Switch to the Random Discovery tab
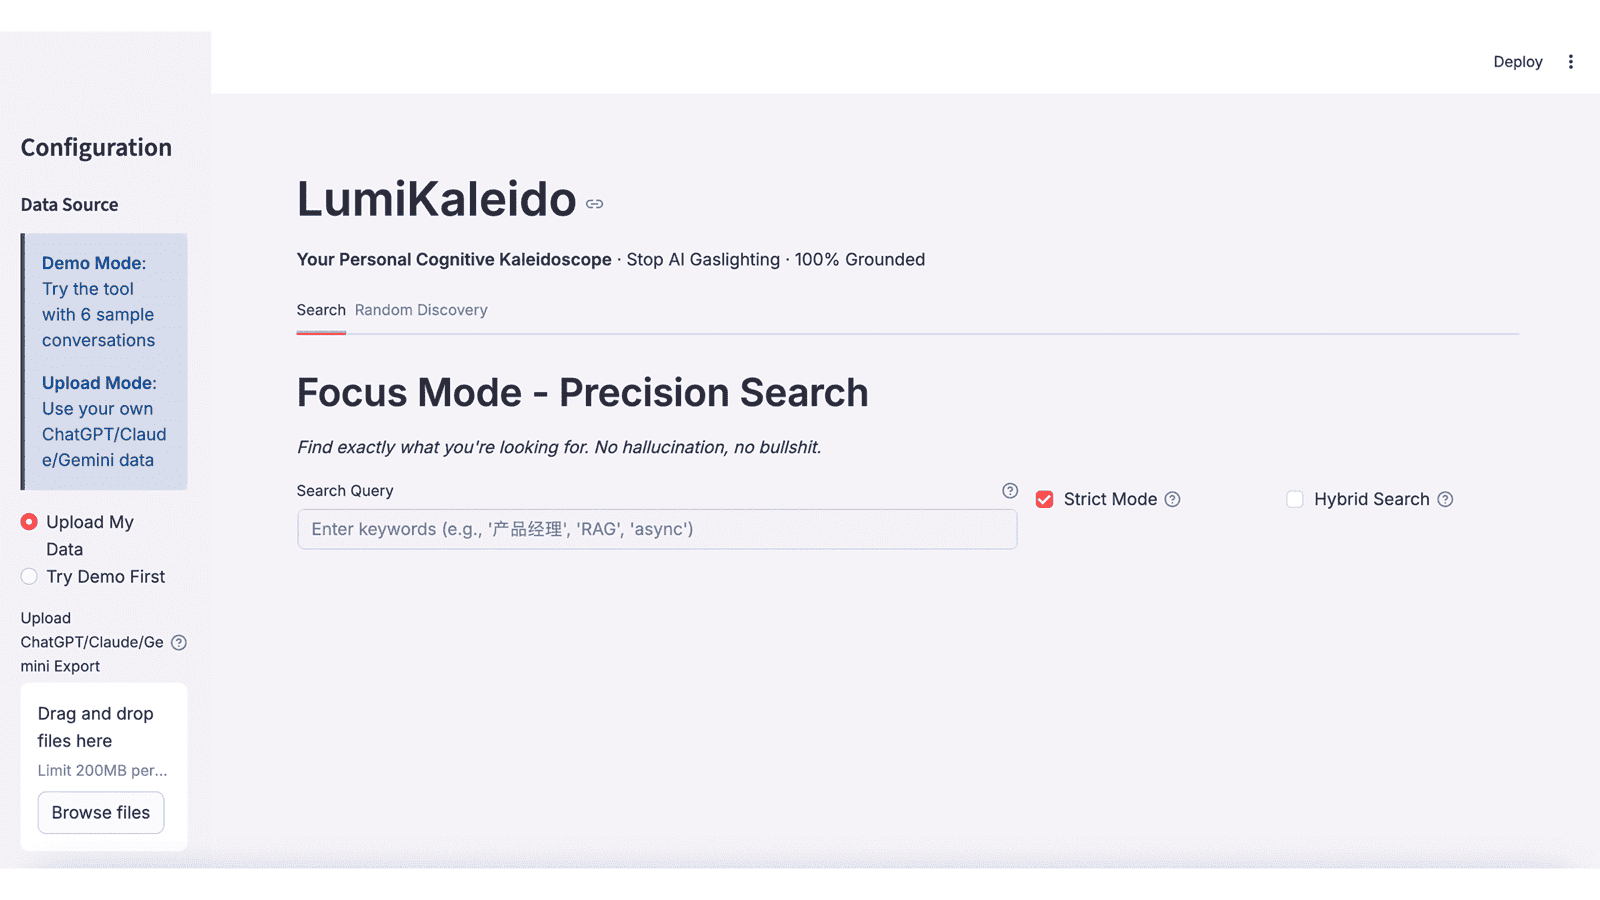The image size is (1600, 900). 421,310
